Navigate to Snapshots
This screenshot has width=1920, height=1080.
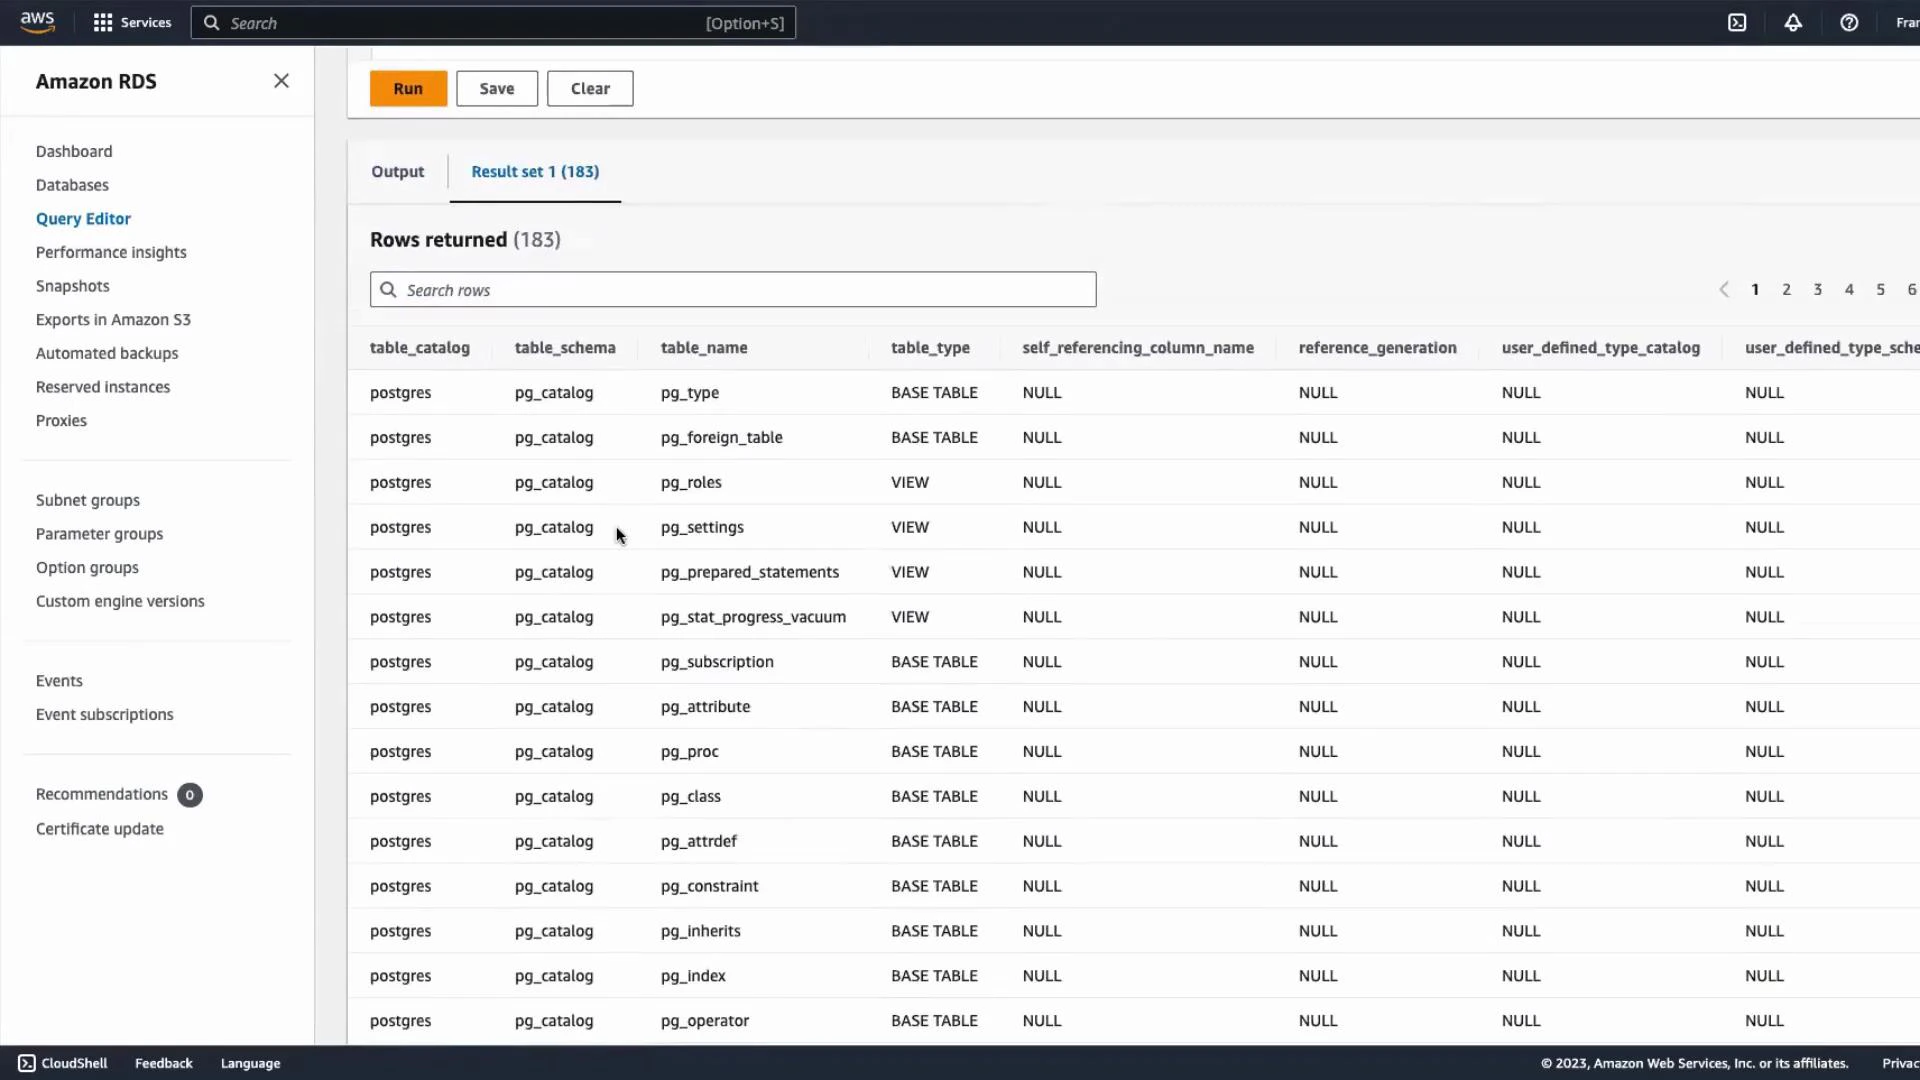(72, 285)
